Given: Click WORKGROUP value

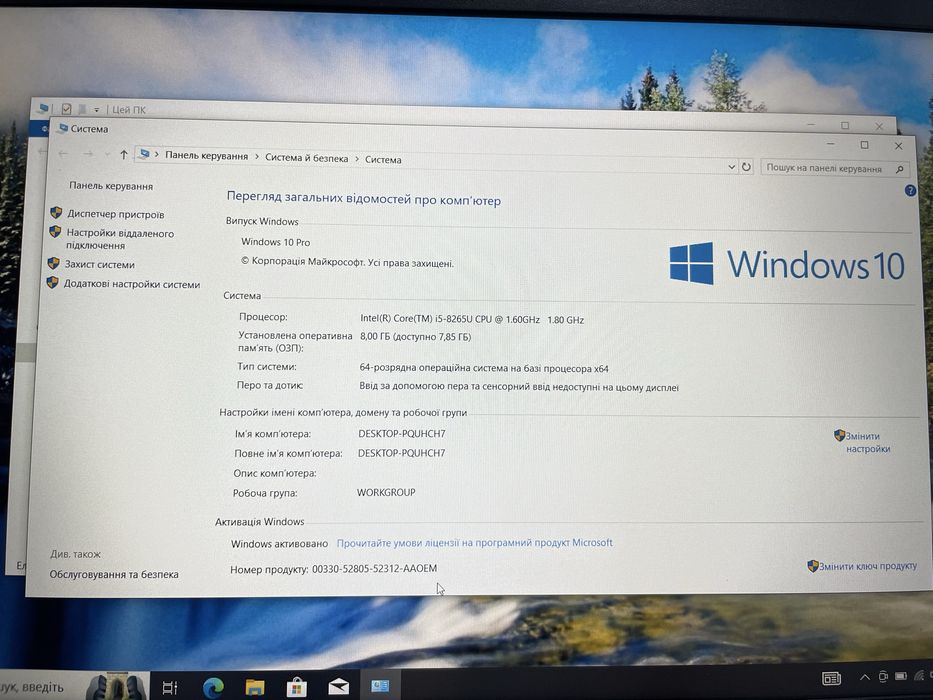Looking at the screenshot, I should tap(386, 492).
